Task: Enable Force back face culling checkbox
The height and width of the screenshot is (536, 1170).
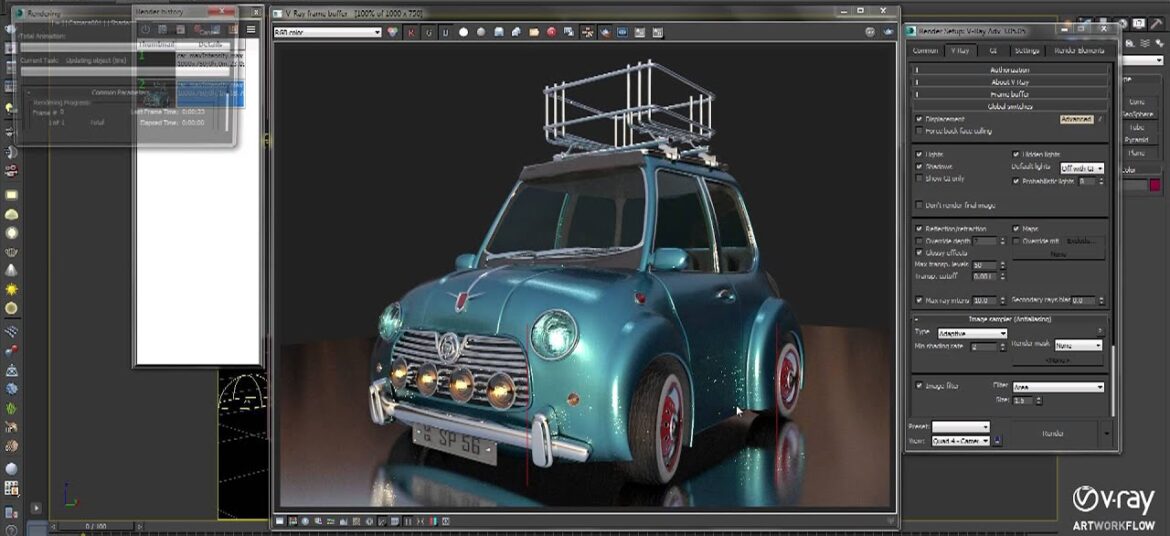Action: (x=919, y=131)
